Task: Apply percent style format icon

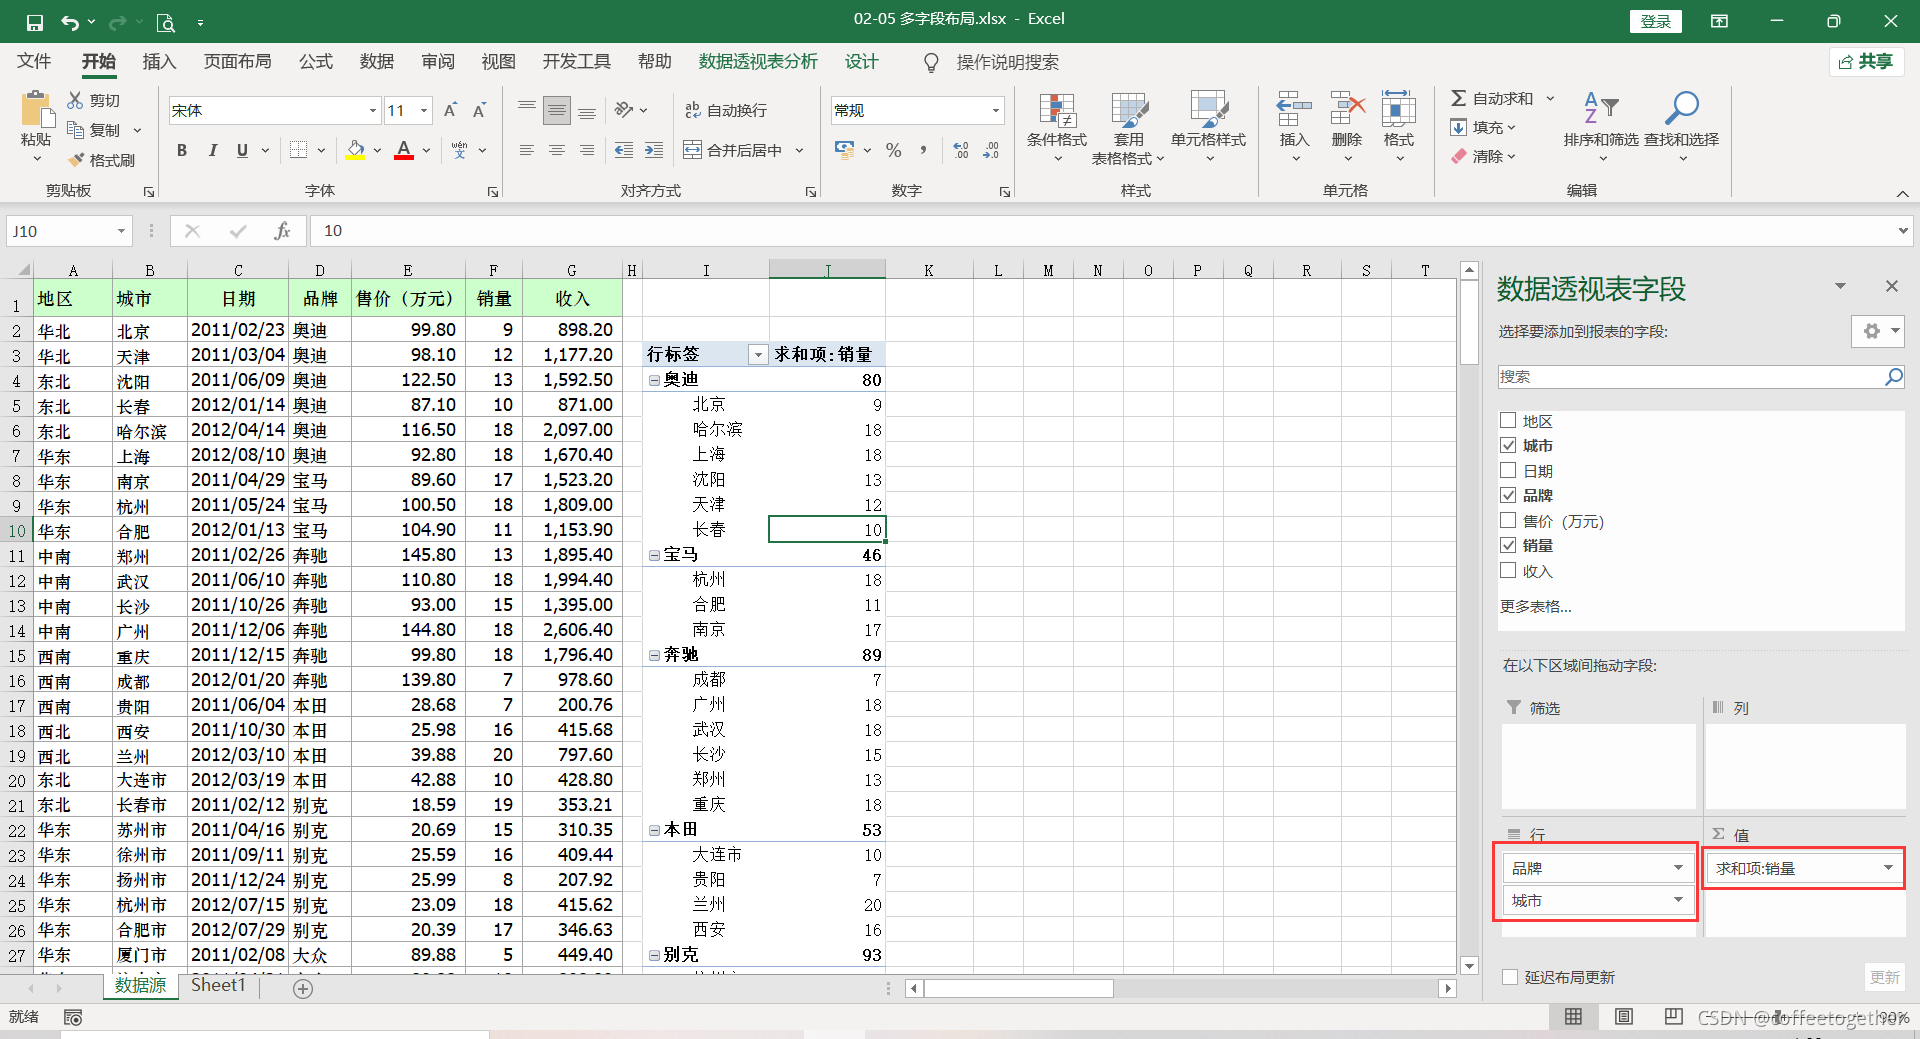Action: coord(894,150)
